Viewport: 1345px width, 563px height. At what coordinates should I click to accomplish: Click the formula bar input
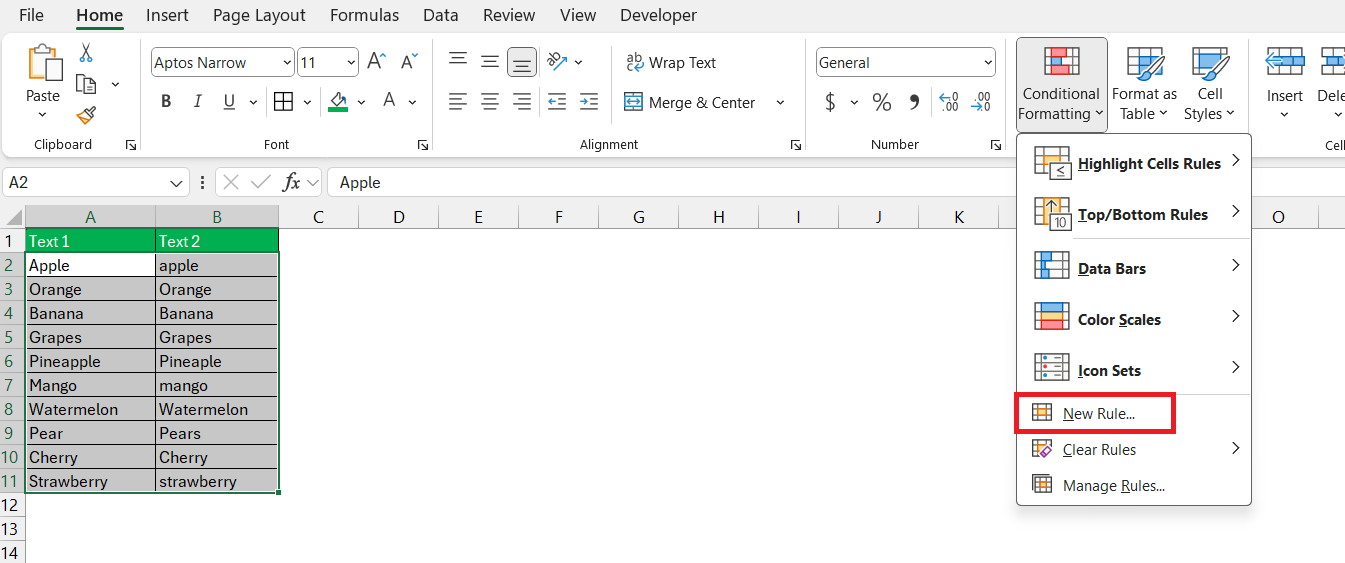[x=835, y=182]
